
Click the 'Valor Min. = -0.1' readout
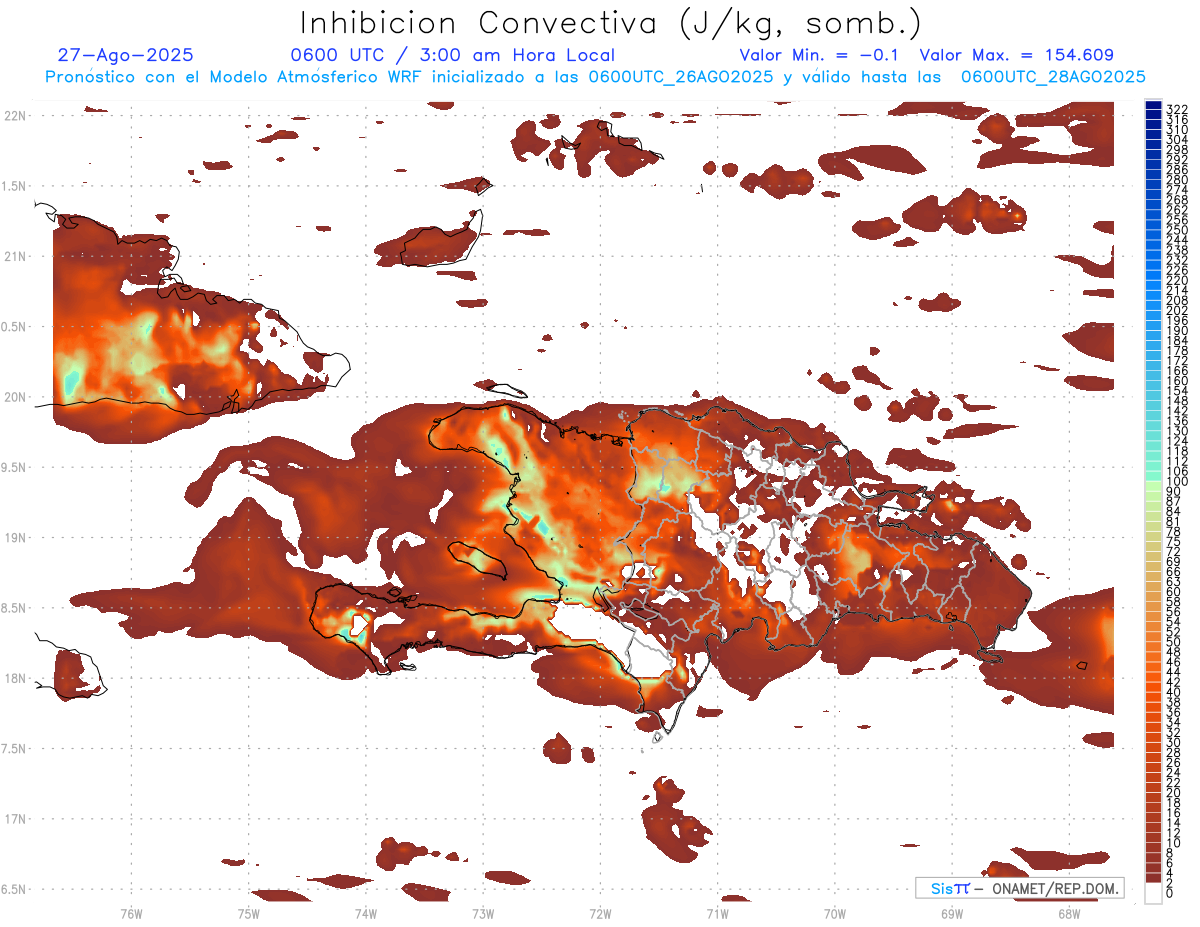click(x=819, y=56)
